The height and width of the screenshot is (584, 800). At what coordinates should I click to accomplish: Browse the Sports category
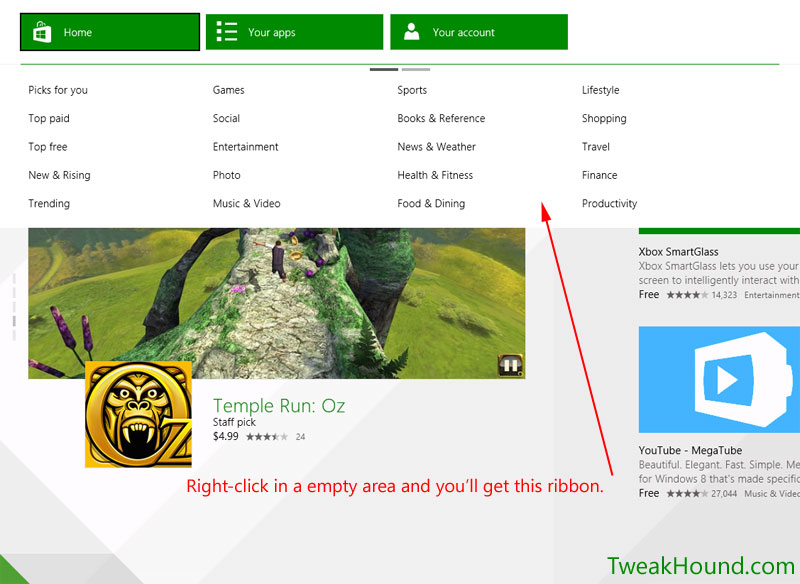(412, 90)
